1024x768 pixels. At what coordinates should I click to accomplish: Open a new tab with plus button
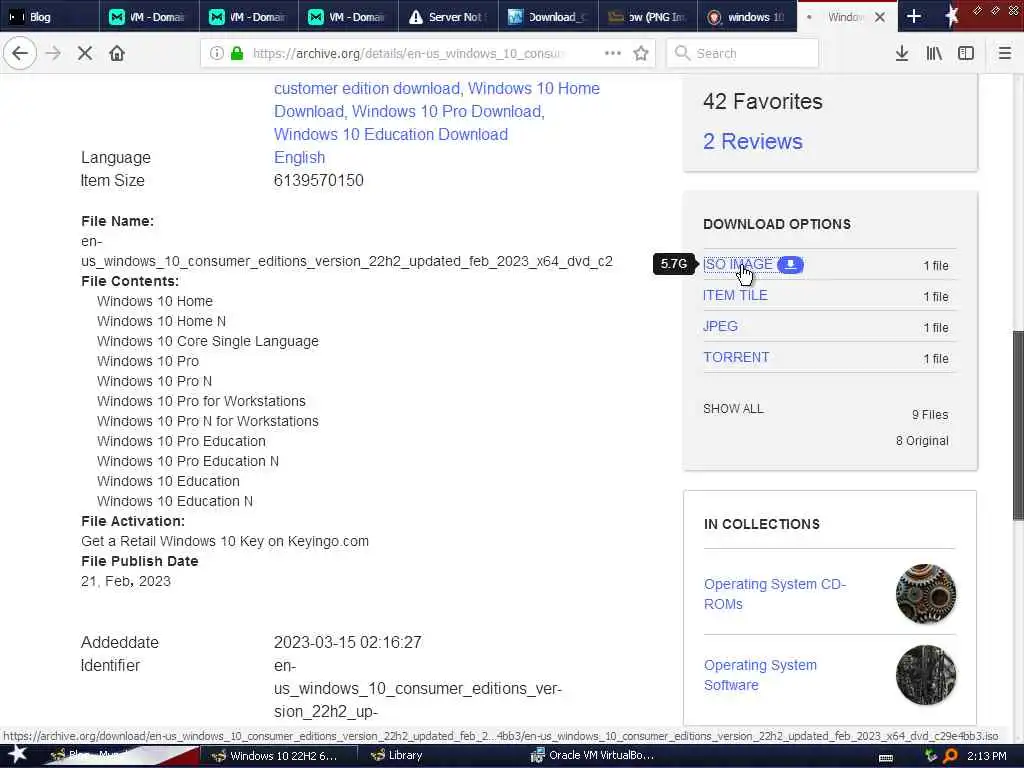pyautogui.click(x=914, y=16)
